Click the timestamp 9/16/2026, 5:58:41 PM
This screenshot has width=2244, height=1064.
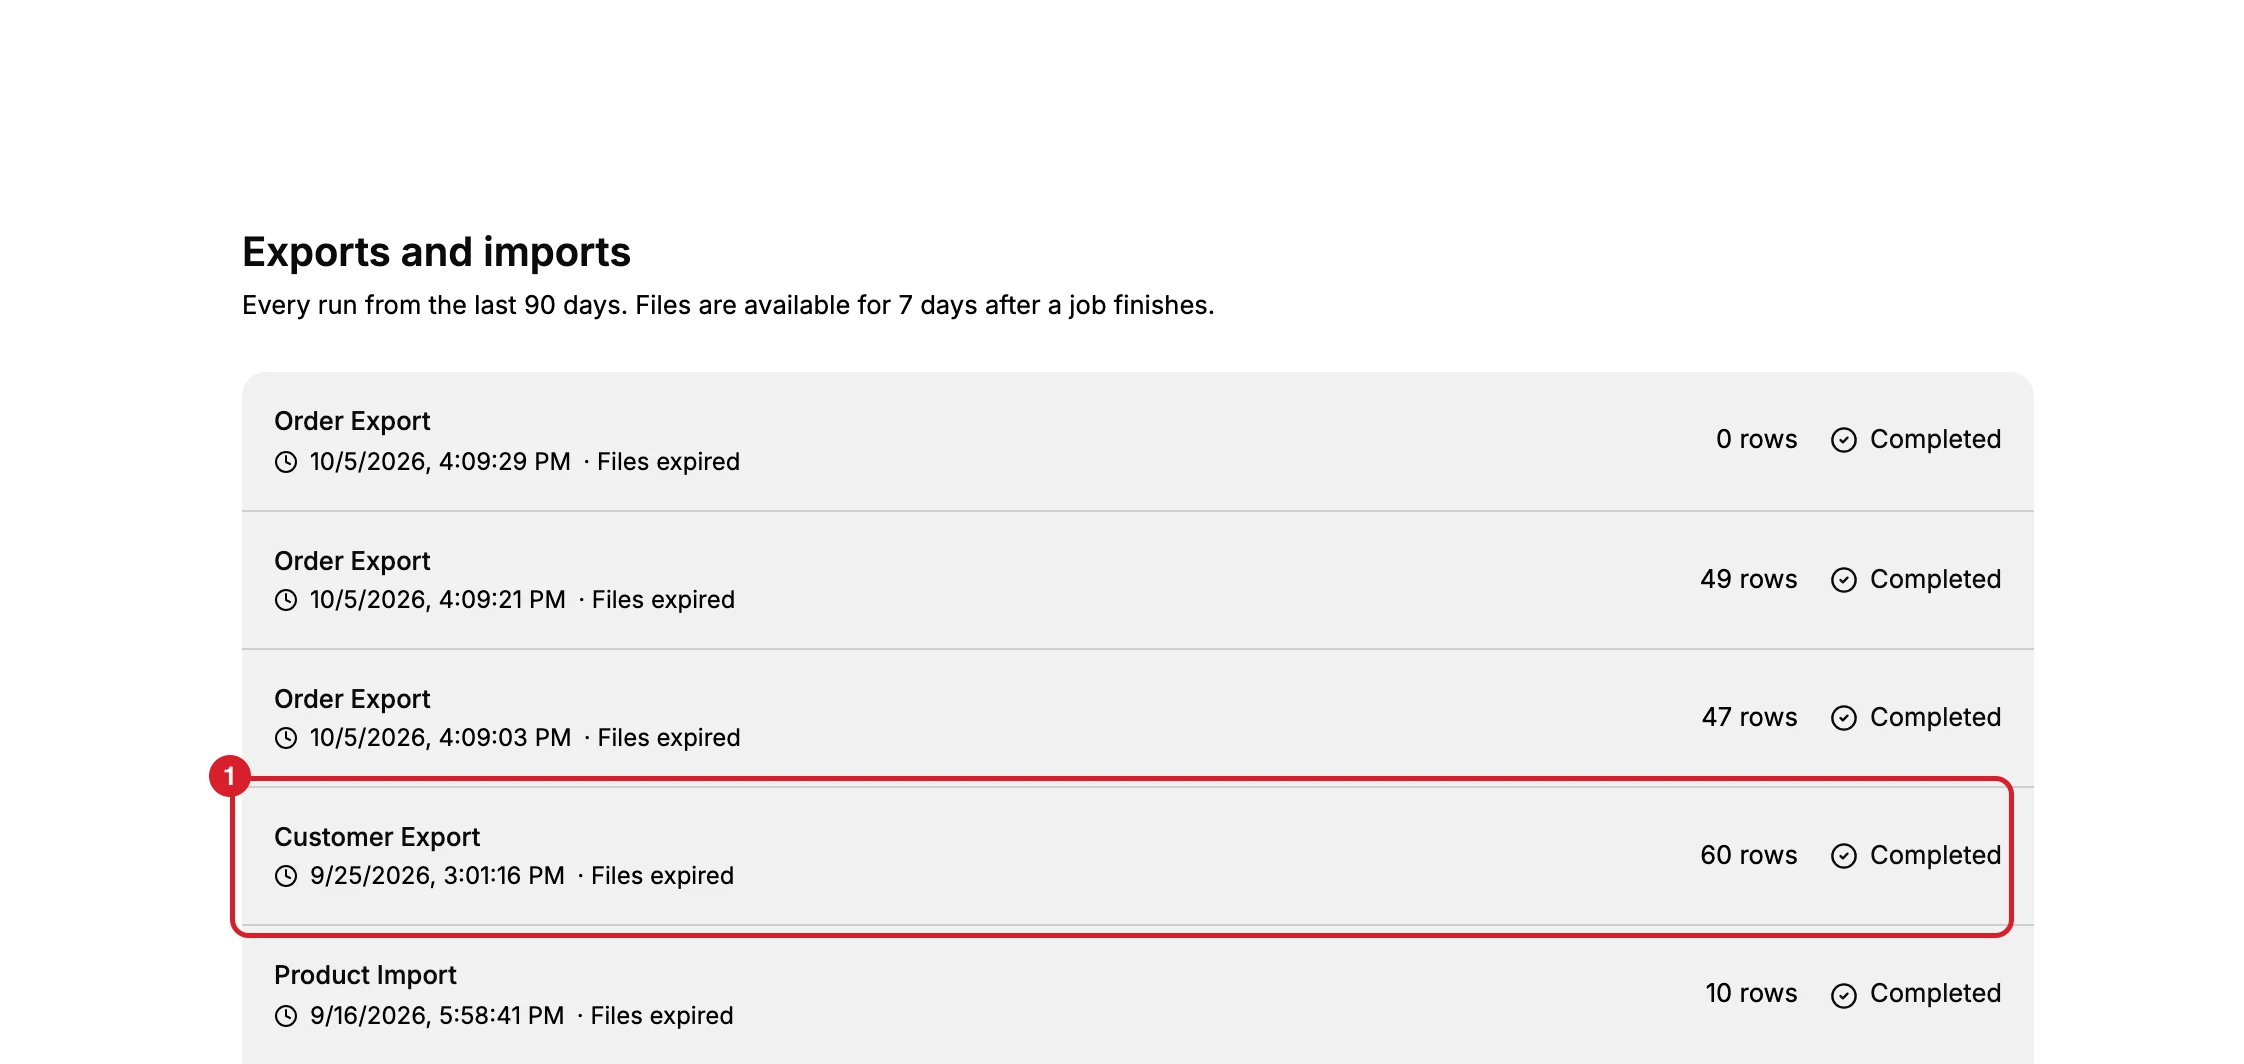[437, 1016]
